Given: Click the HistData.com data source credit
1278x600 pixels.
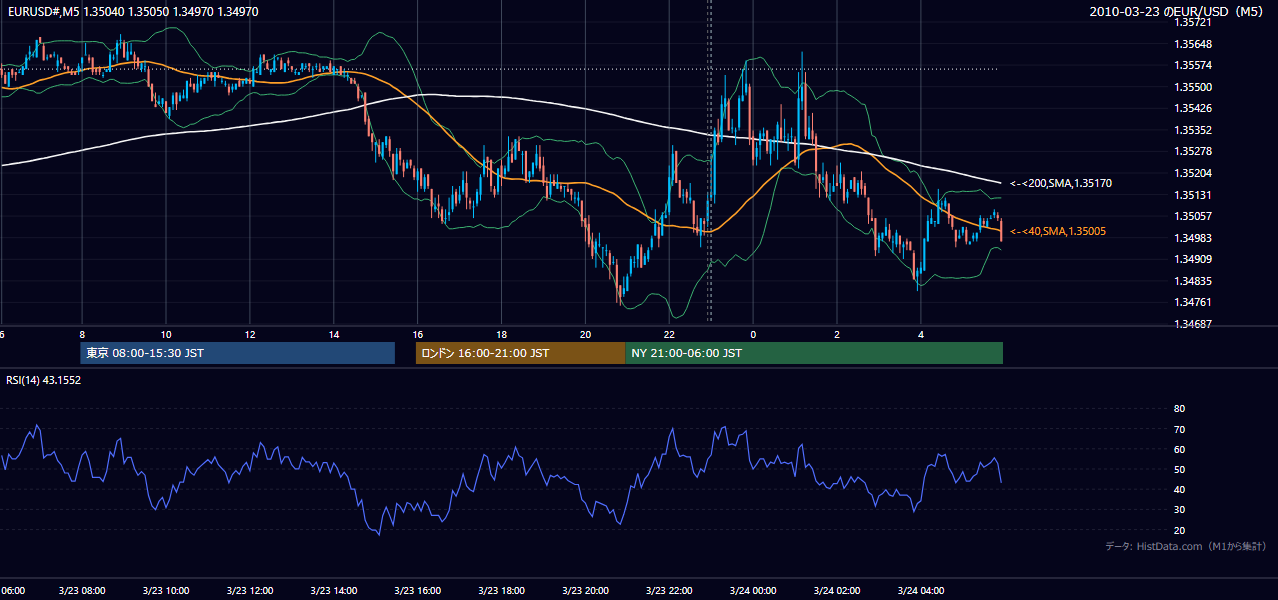Looking at the screenshot, I should click(x=1185, y=546).
